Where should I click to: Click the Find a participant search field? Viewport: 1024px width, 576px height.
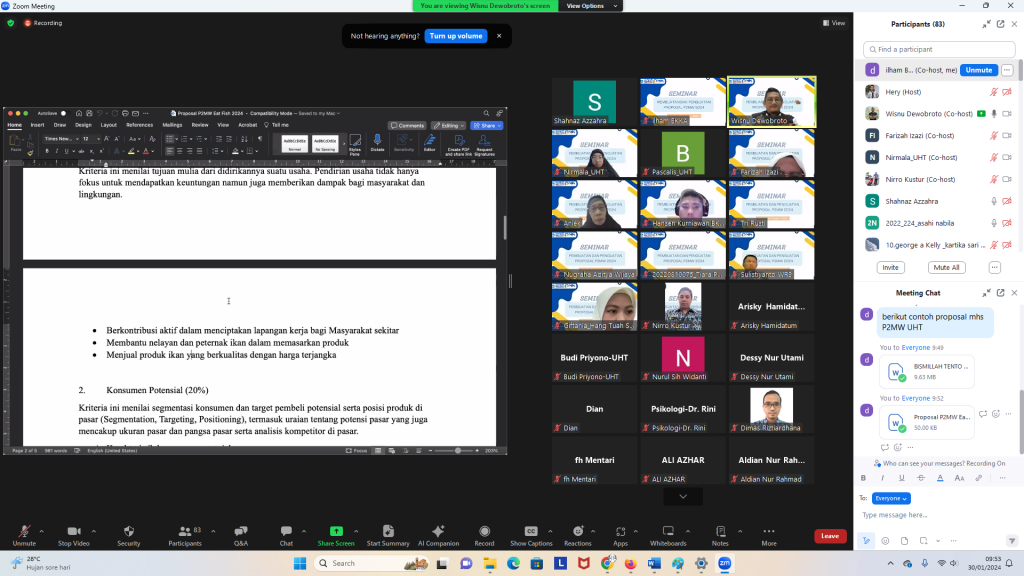coord(940,49)
